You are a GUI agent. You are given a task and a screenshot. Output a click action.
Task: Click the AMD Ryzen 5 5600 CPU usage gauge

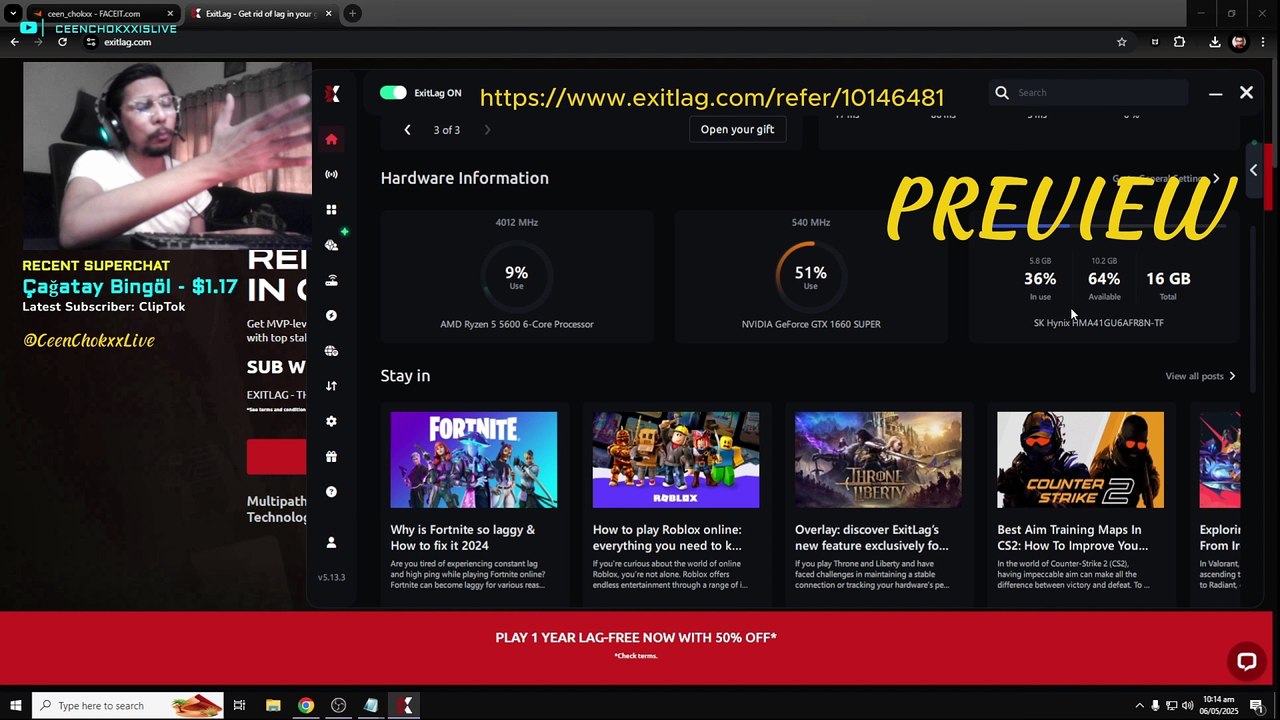(517, 277)
